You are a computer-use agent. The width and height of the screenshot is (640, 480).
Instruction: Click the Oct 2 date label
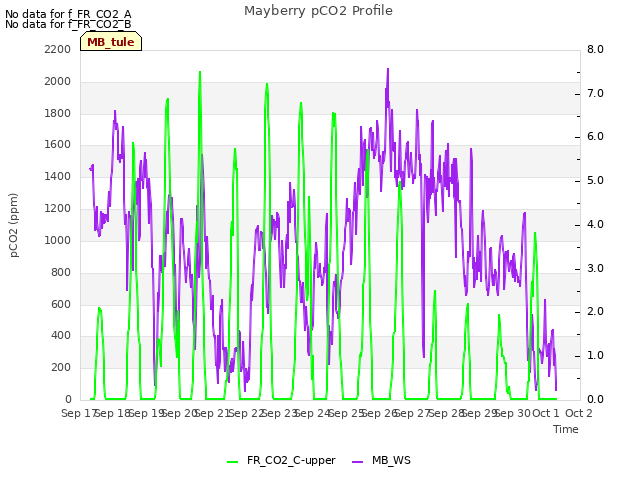578,413
